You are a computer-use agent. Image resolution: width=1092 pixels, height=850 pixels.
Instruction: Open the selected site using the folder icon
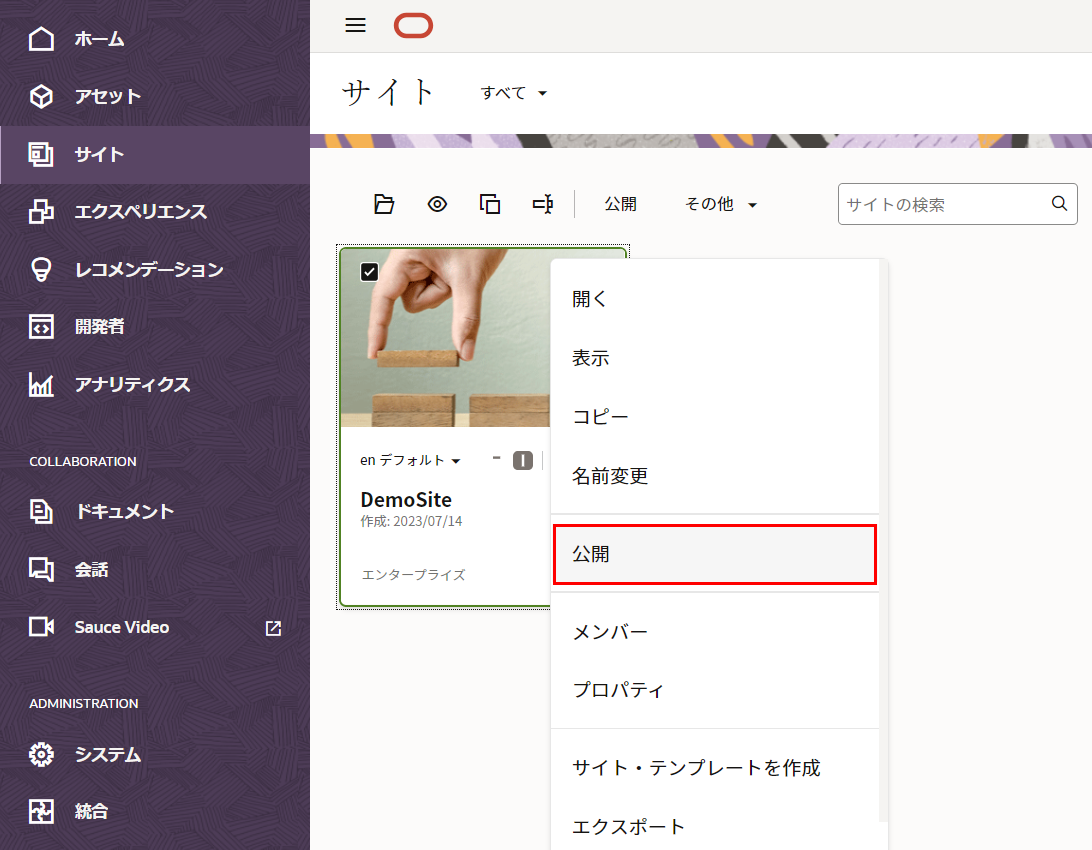[x=384, y=203]
